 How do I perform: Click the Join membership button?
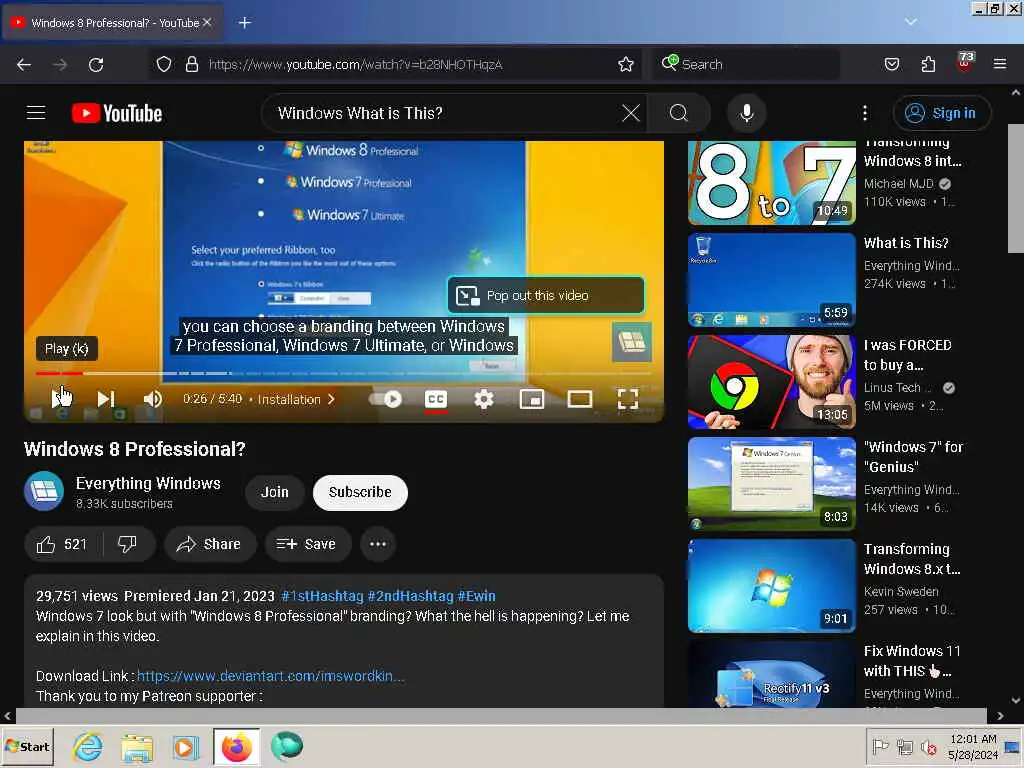(x=275, y=492)
